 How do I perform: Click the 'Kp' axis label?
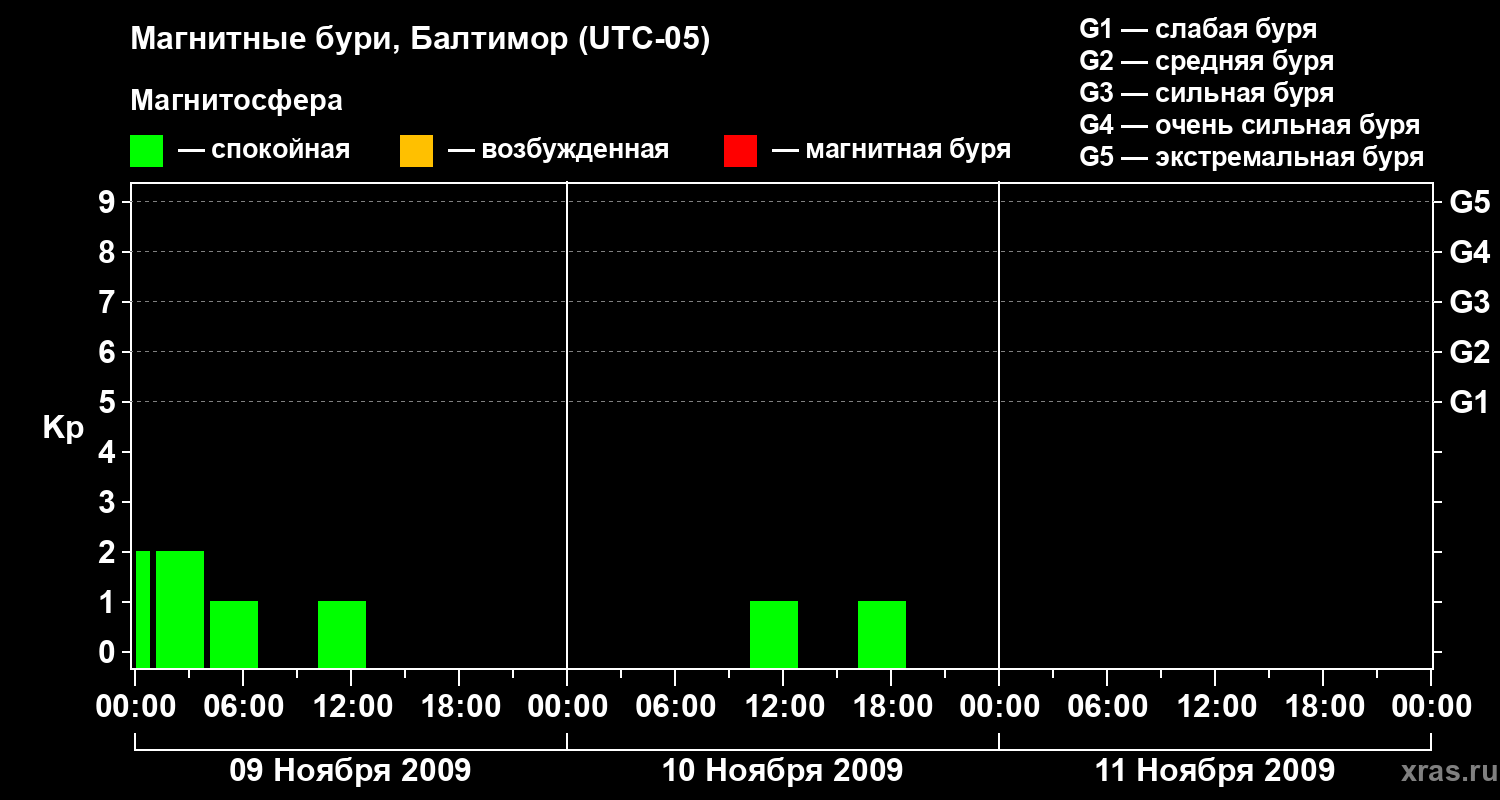coord(63,428)
